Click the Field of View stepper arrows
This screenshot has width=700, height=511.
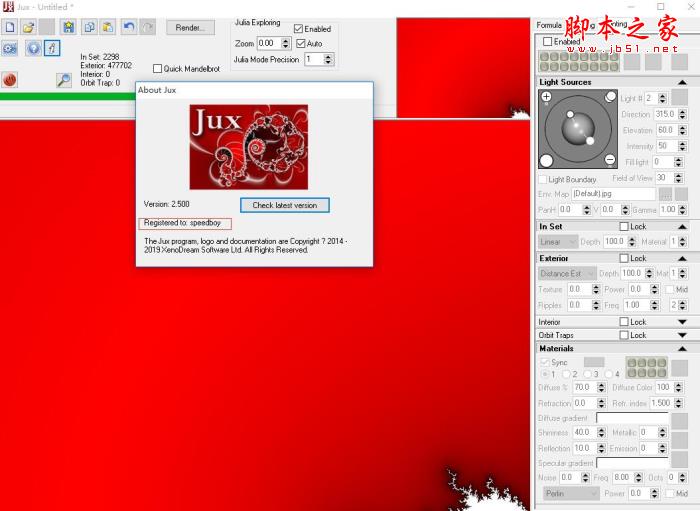679,178
